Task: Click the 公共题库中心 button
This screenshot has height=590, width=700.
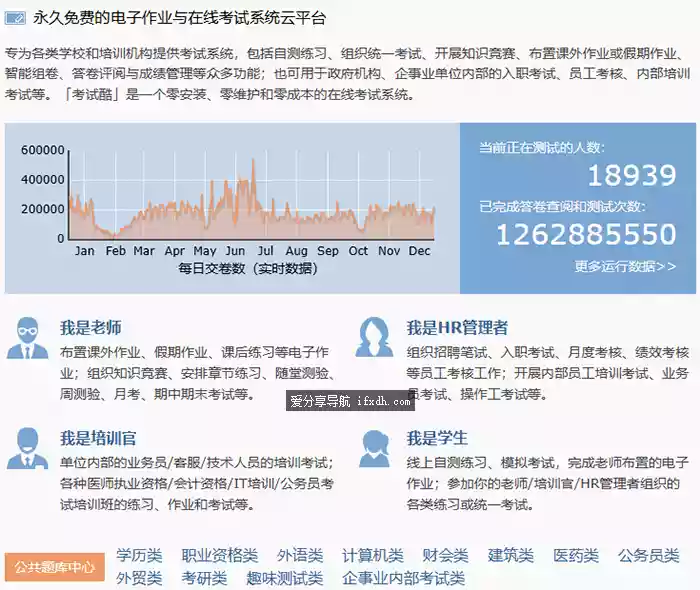Action: tap(55, 567)
